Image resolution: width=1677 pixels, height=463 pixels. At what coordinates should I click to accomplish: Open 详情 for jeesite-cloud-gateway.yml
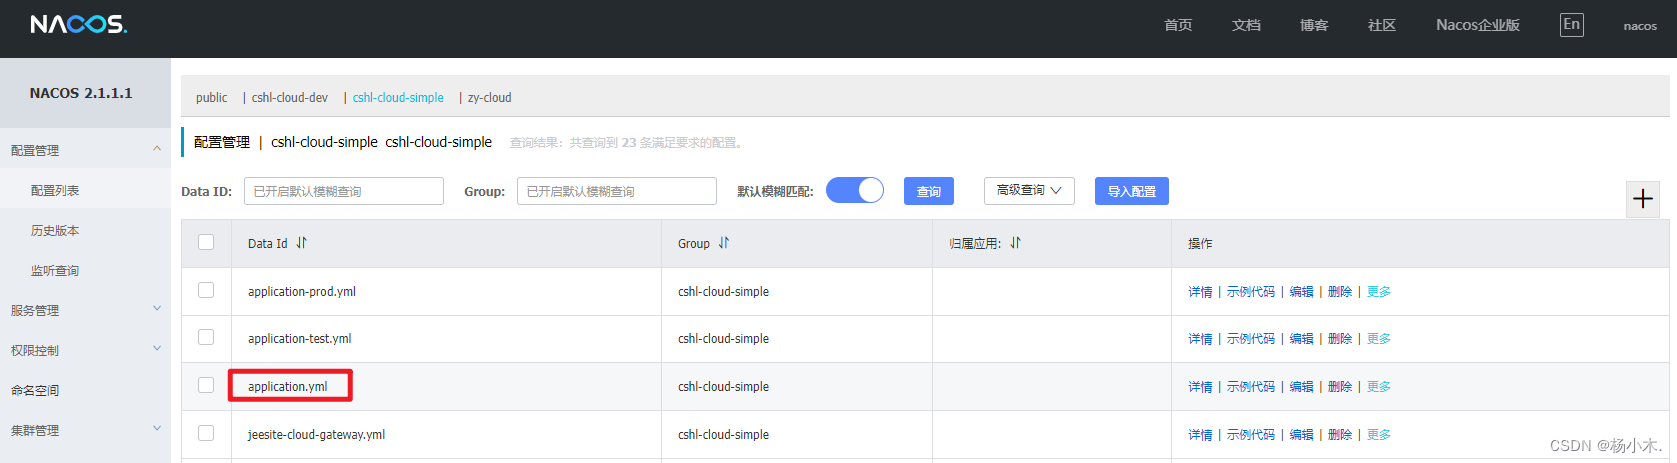coord(1200,435)
